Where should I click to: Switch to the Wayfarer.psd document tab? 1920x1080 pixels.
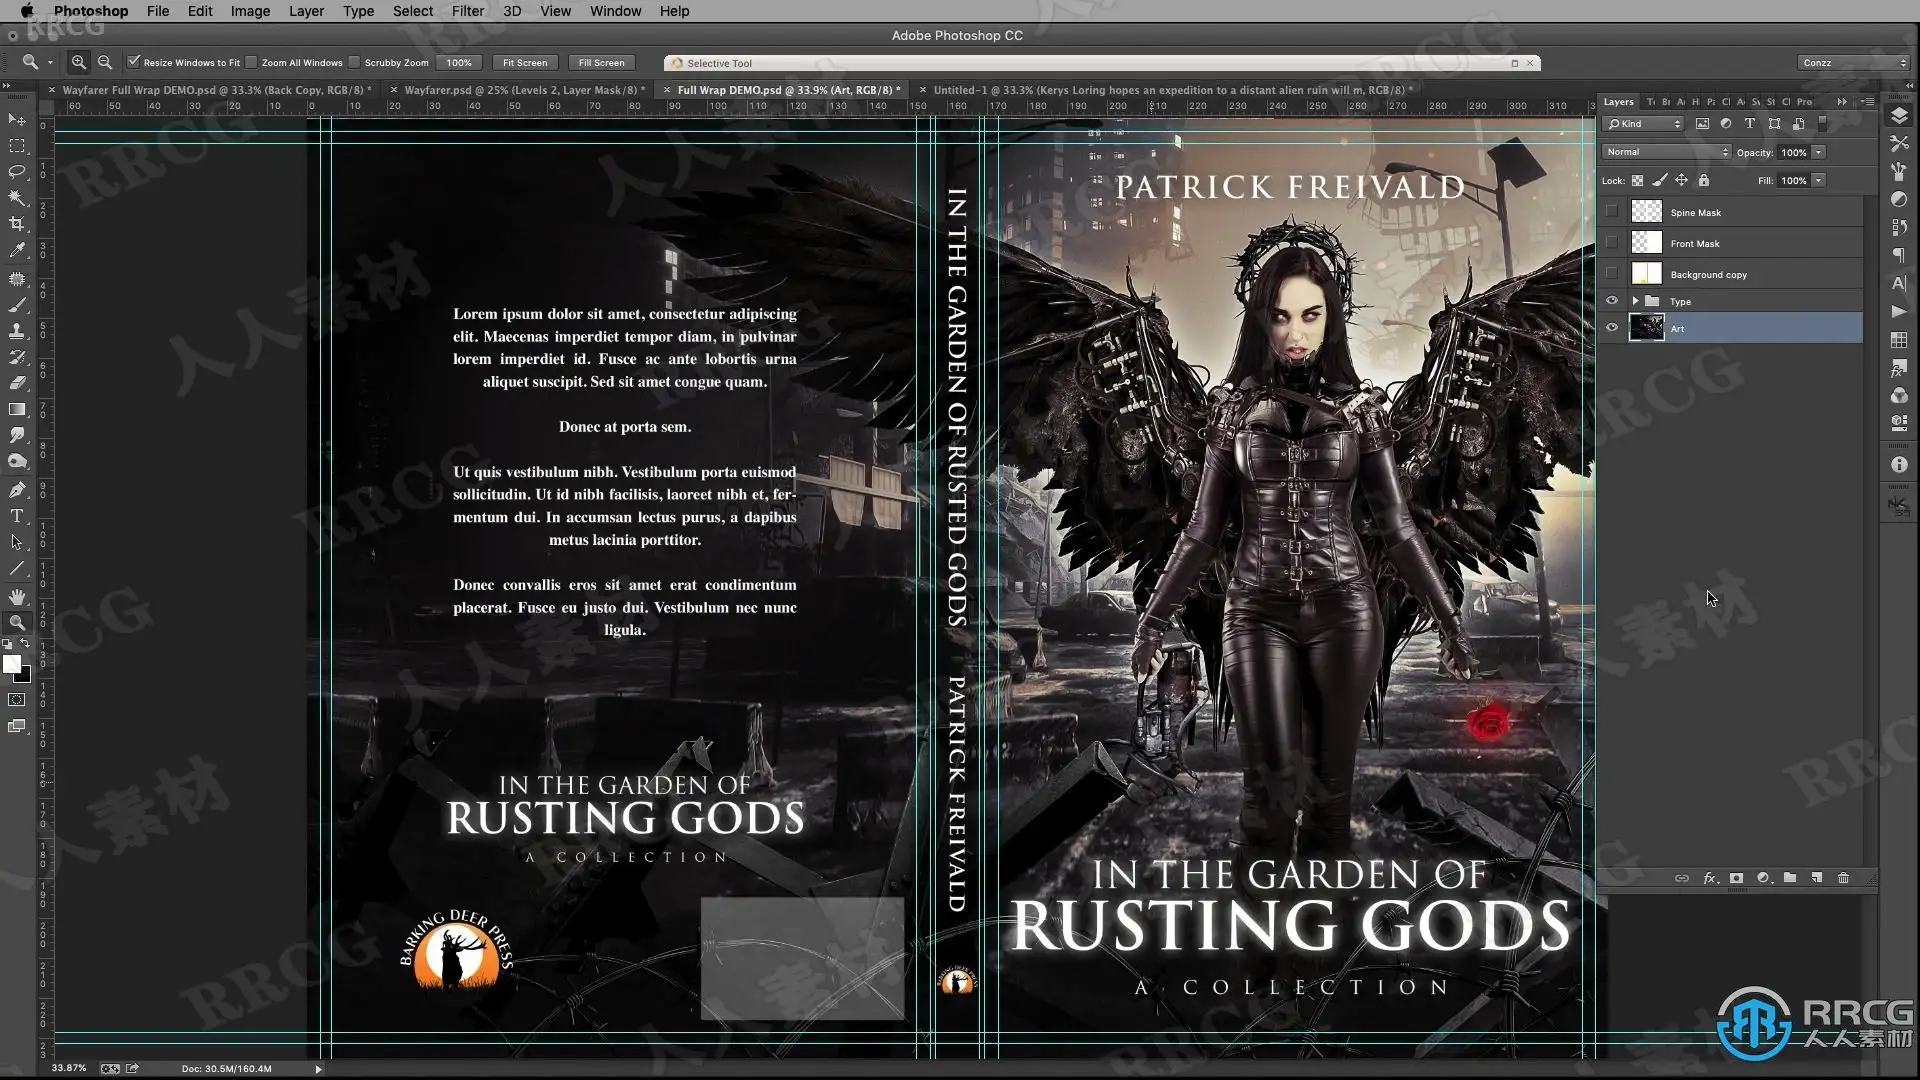[520, 90]
